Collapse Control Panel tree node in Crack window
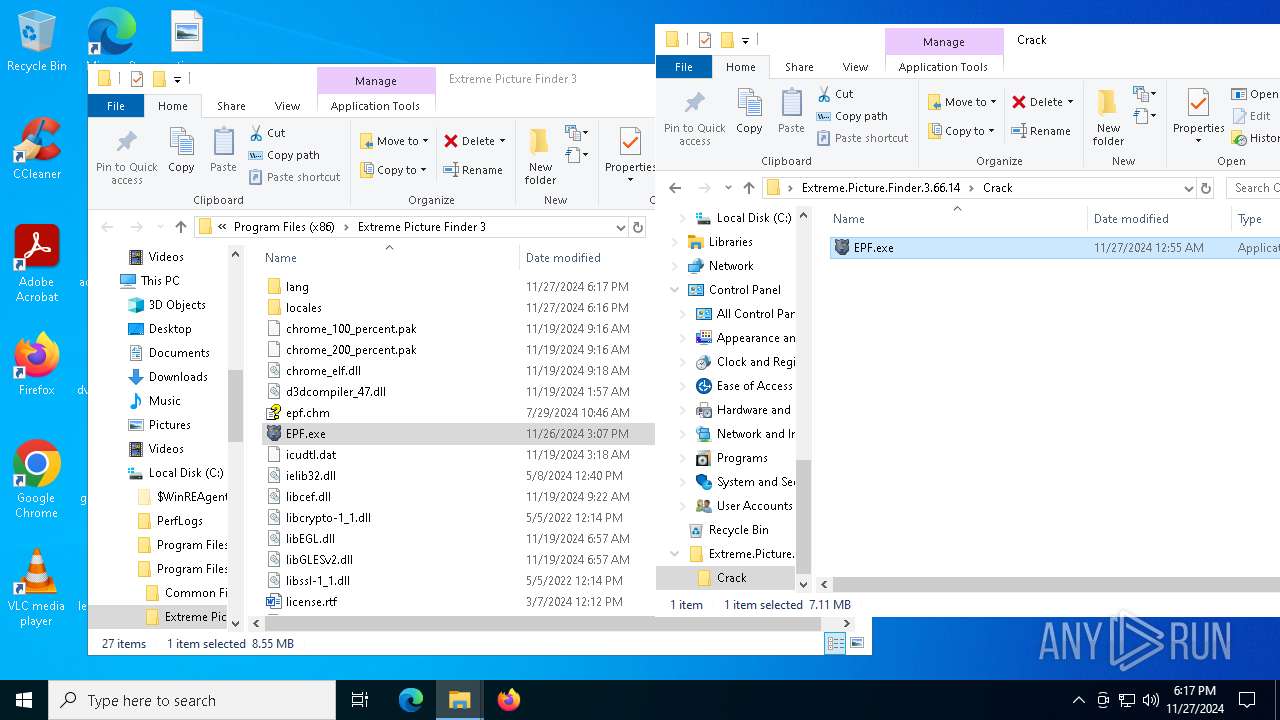Image resolution: width=1280 pixels, height=720 pixels. tap(675, 290)
